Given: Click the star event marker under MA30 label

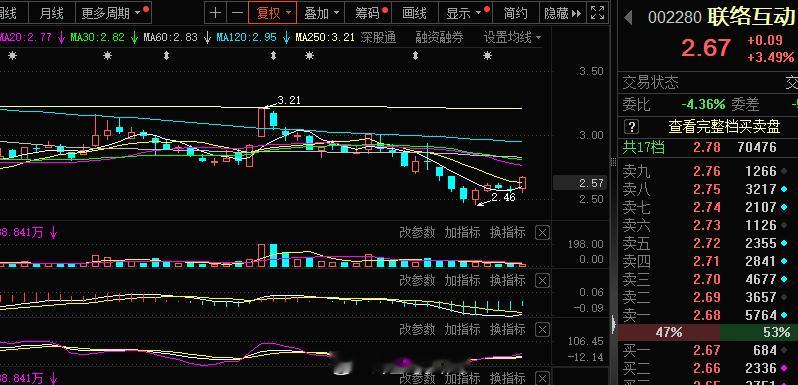Looking at the screenshot, I should 107,56.
